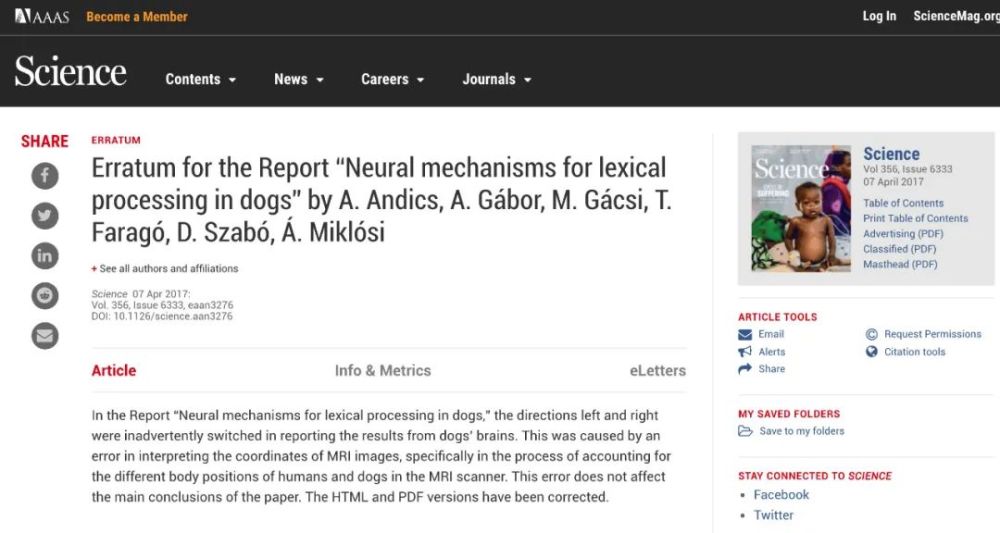Click the Alerts megaphone icon
The height and width of the screenshot is (533, 1000).
(x=745, y=351)
